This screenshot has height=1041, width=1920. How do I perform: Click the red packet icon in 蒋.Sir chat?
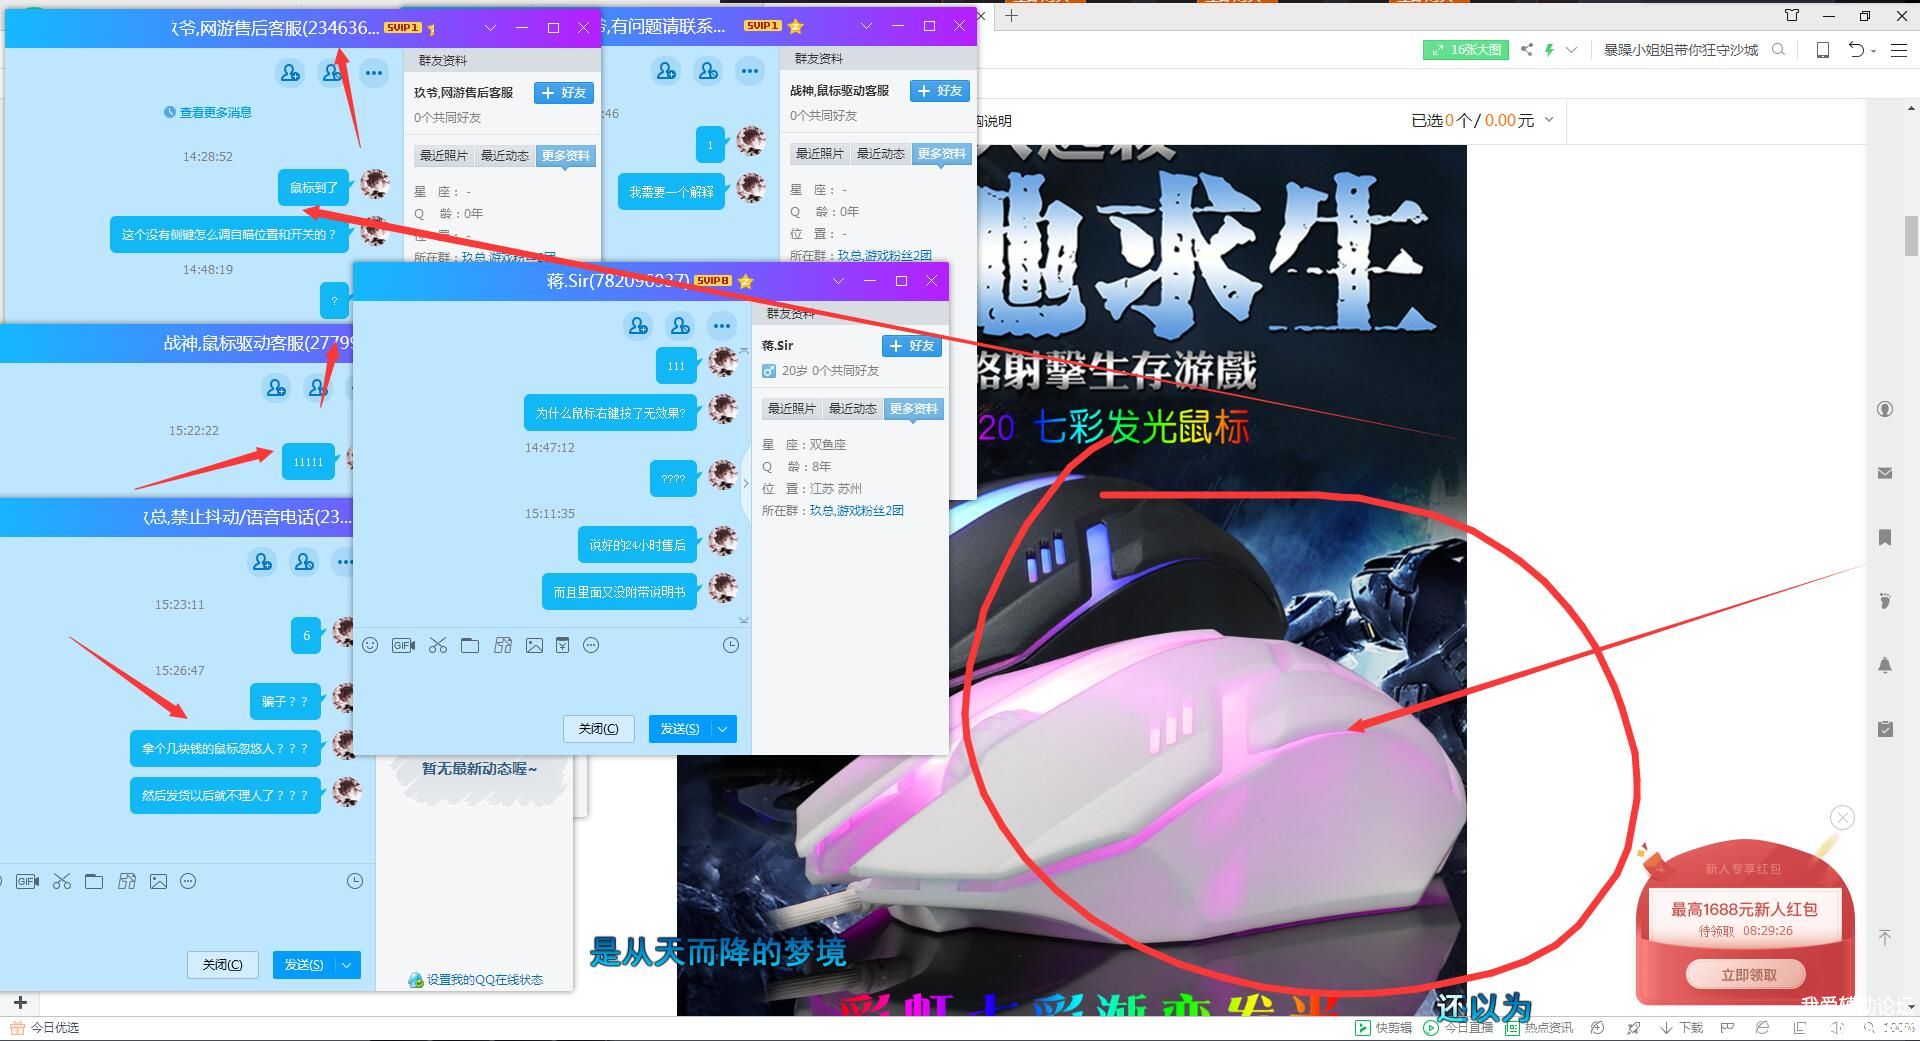(563, 646)
